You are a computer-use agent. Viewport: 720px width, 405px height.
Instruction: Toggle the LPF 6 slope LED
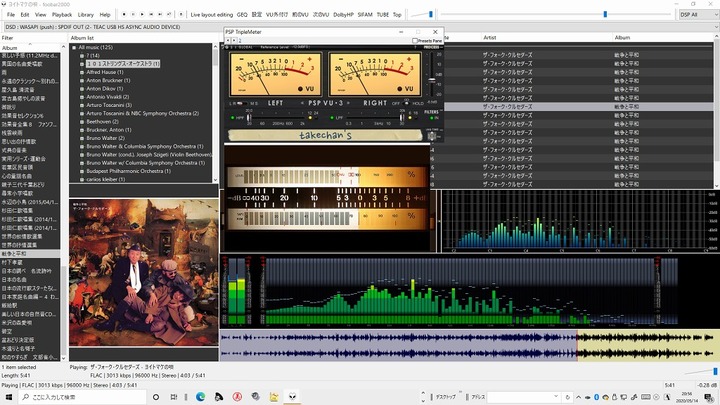pos(410,118)
